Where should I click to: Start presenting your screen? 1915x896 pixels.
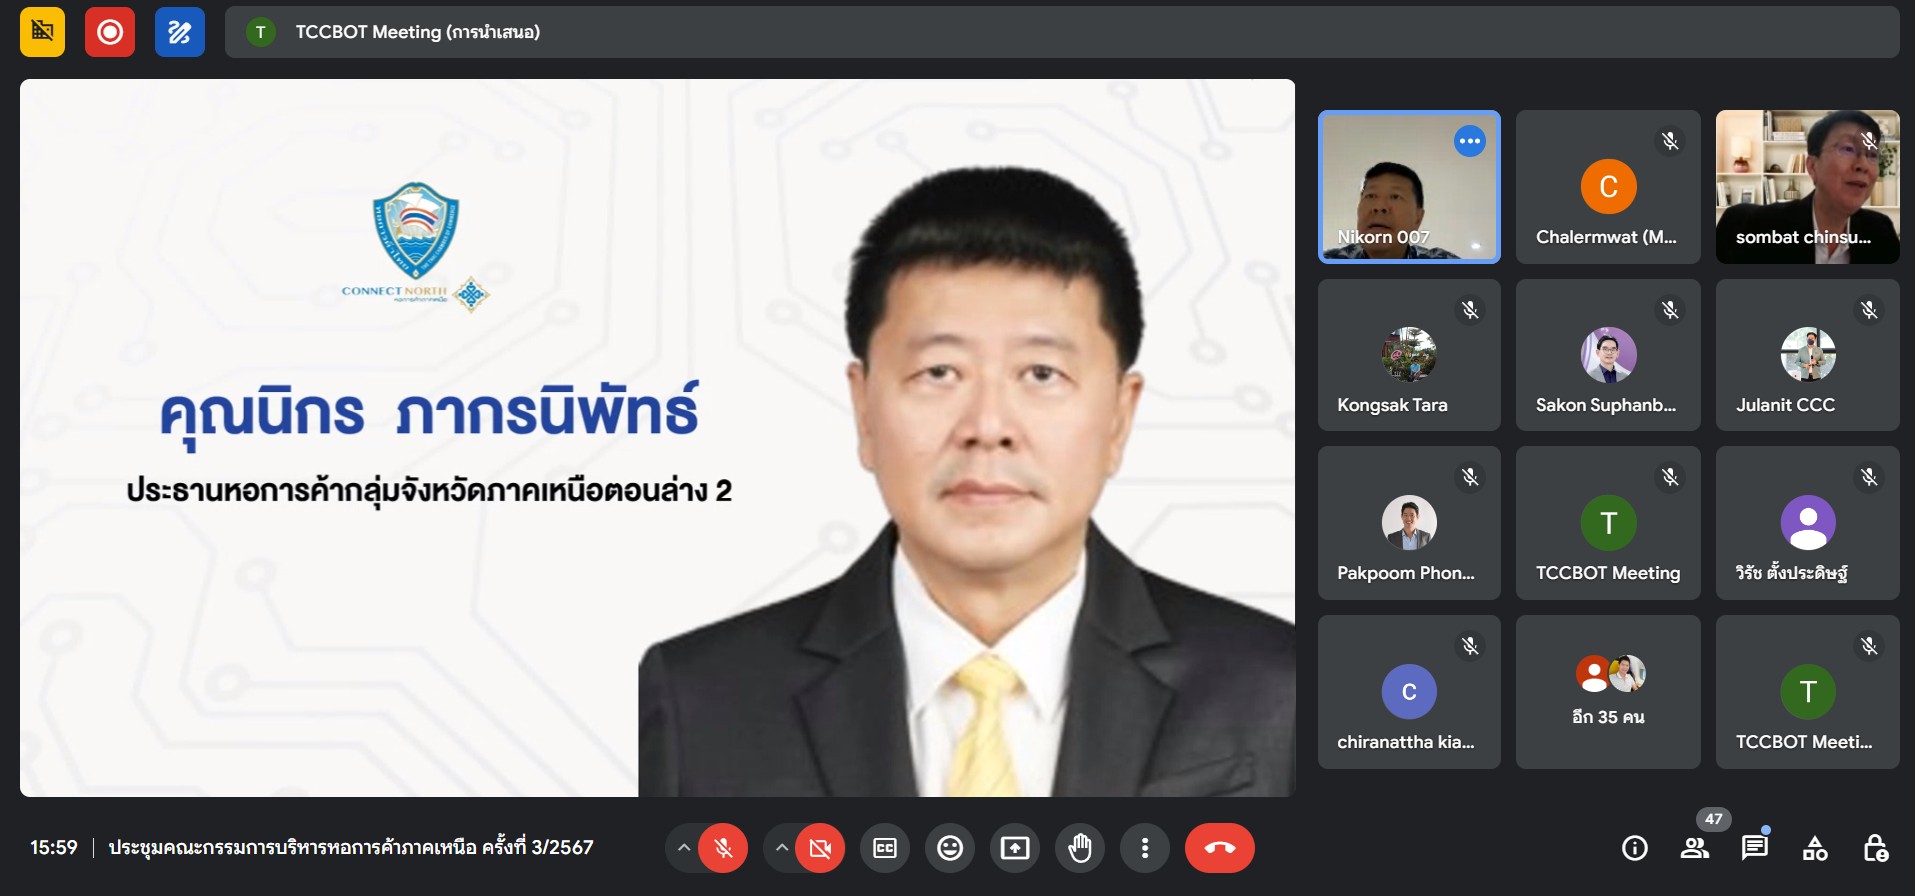1015,848
